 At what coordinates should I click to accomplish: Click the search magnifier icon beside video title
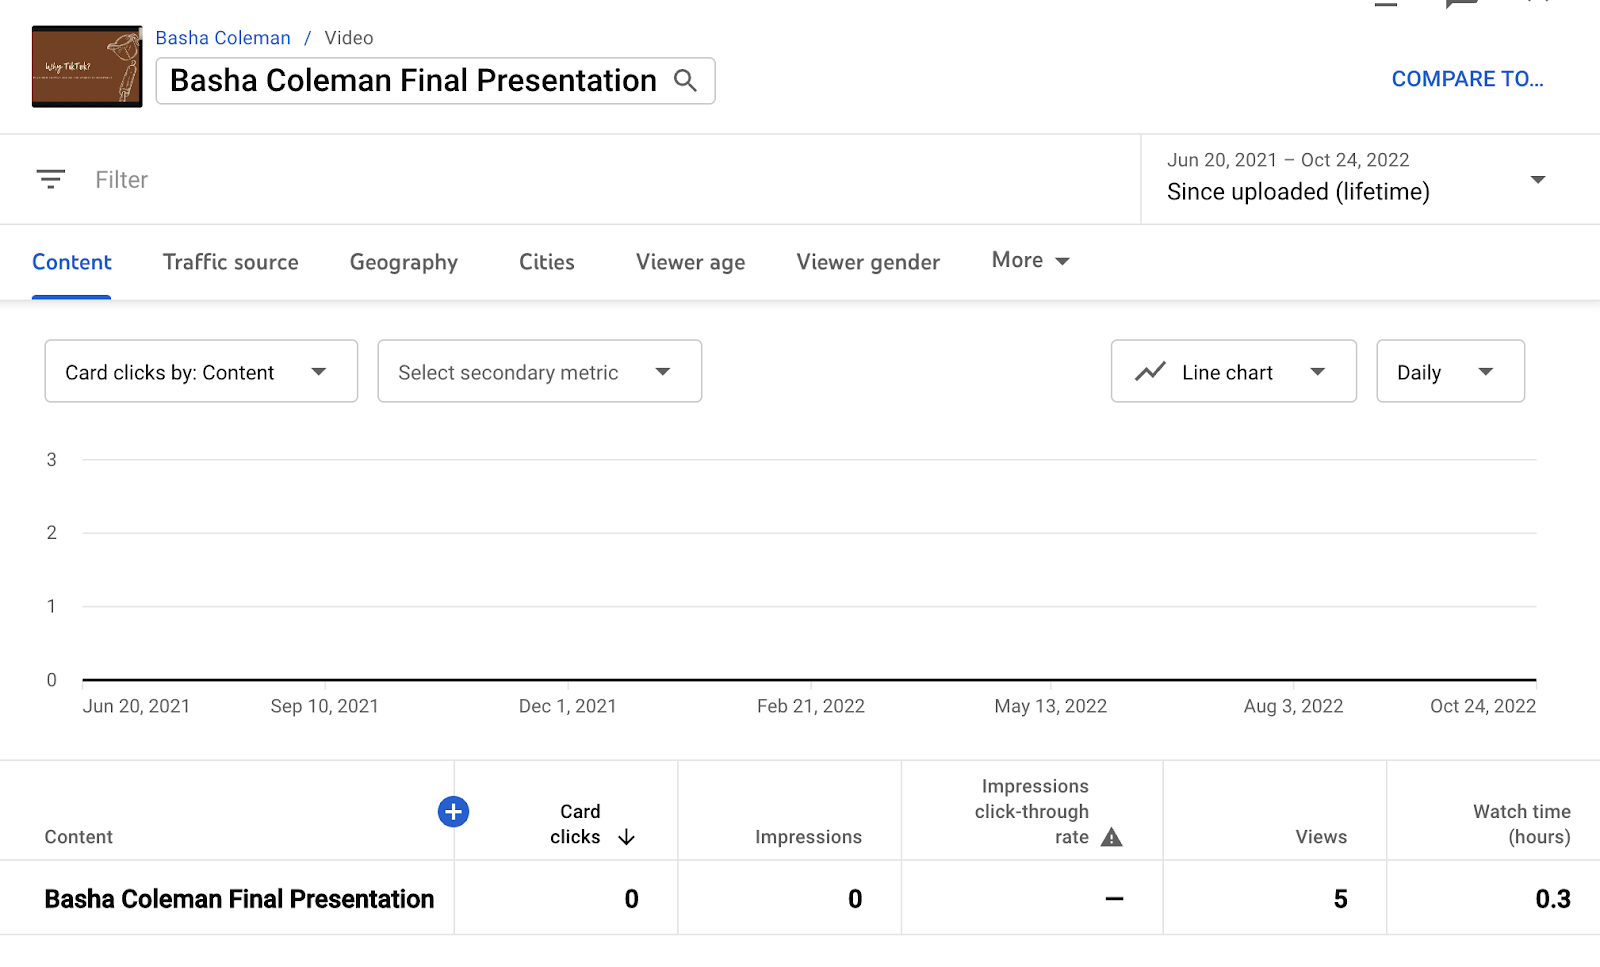[685, 80]
